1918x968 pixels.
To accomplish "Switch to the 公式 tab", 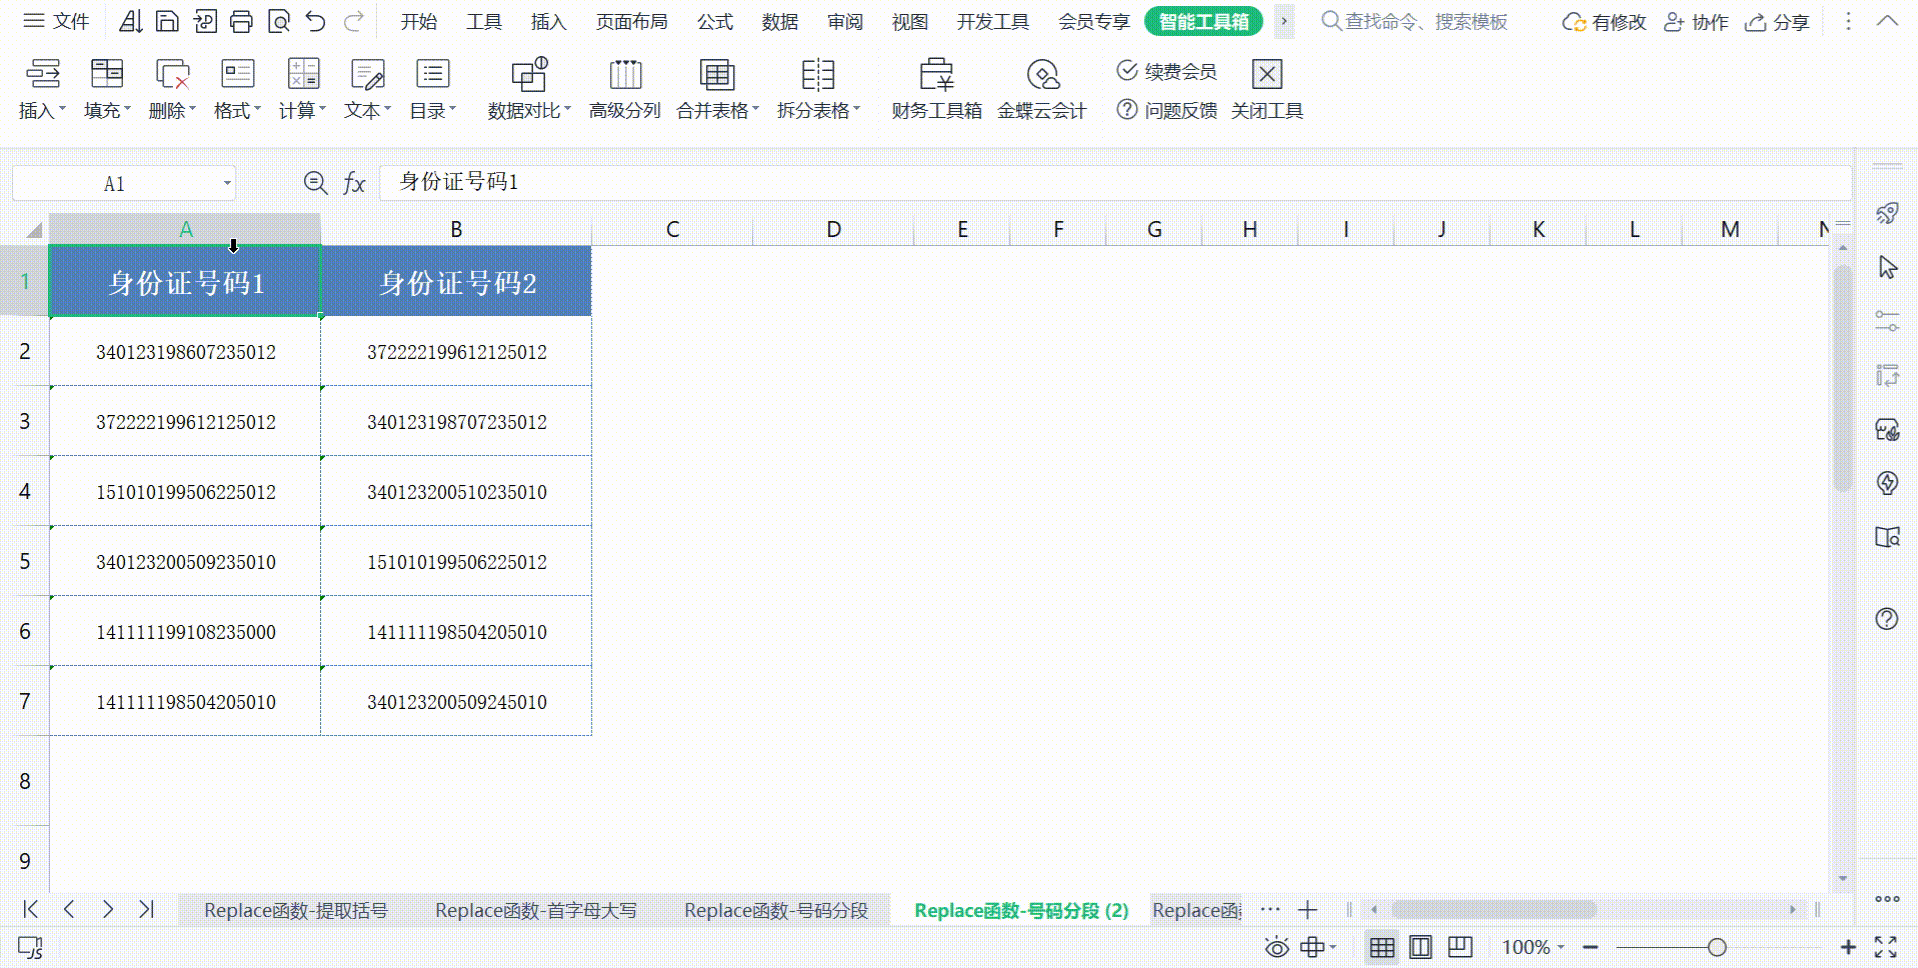I will (715, 22).
